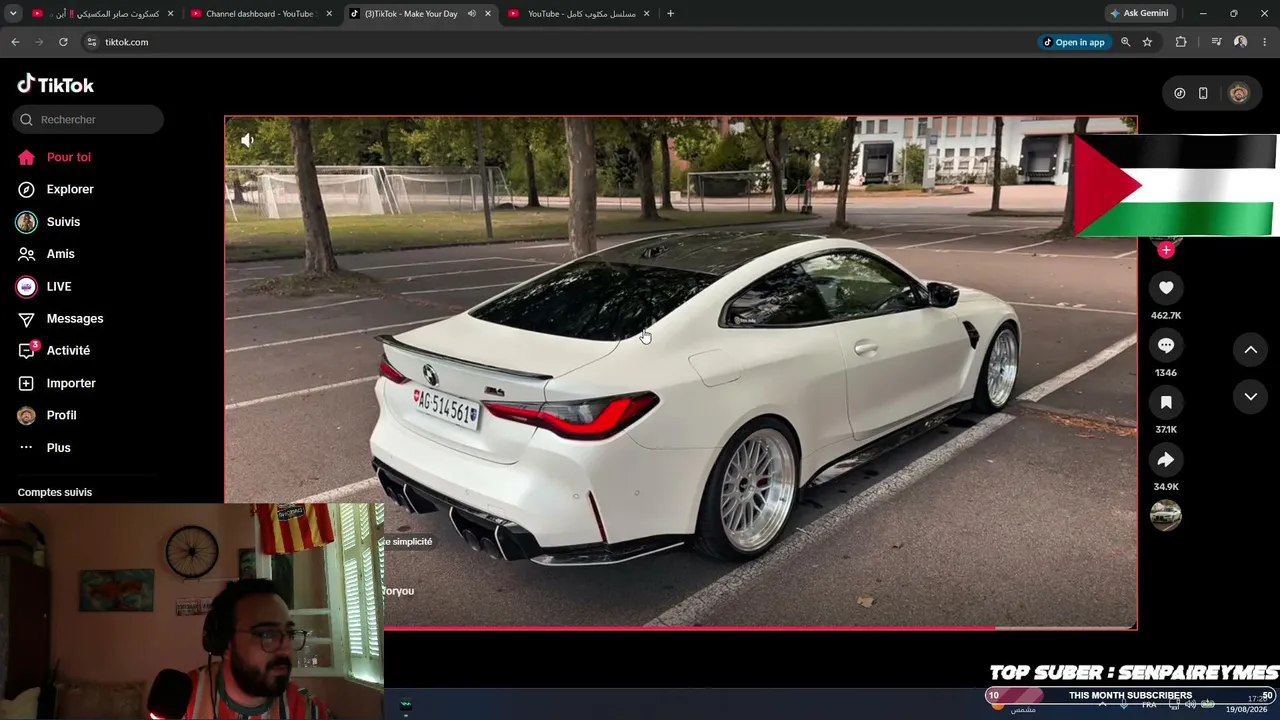Click the phone get-app icon
The width and height of the screenshot is (1280, 720).
coord(1203,93)
